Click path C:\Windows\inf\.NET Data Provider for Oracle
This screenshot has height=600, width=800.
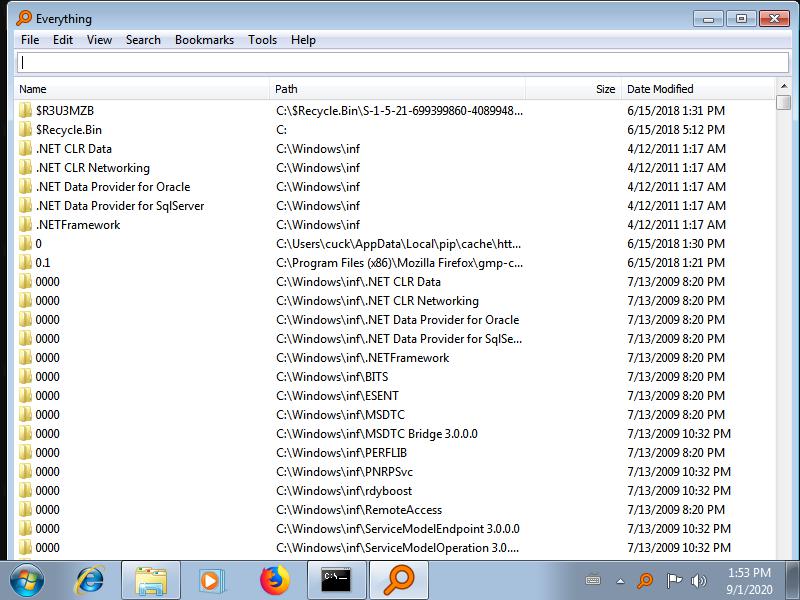coord(397,320)
